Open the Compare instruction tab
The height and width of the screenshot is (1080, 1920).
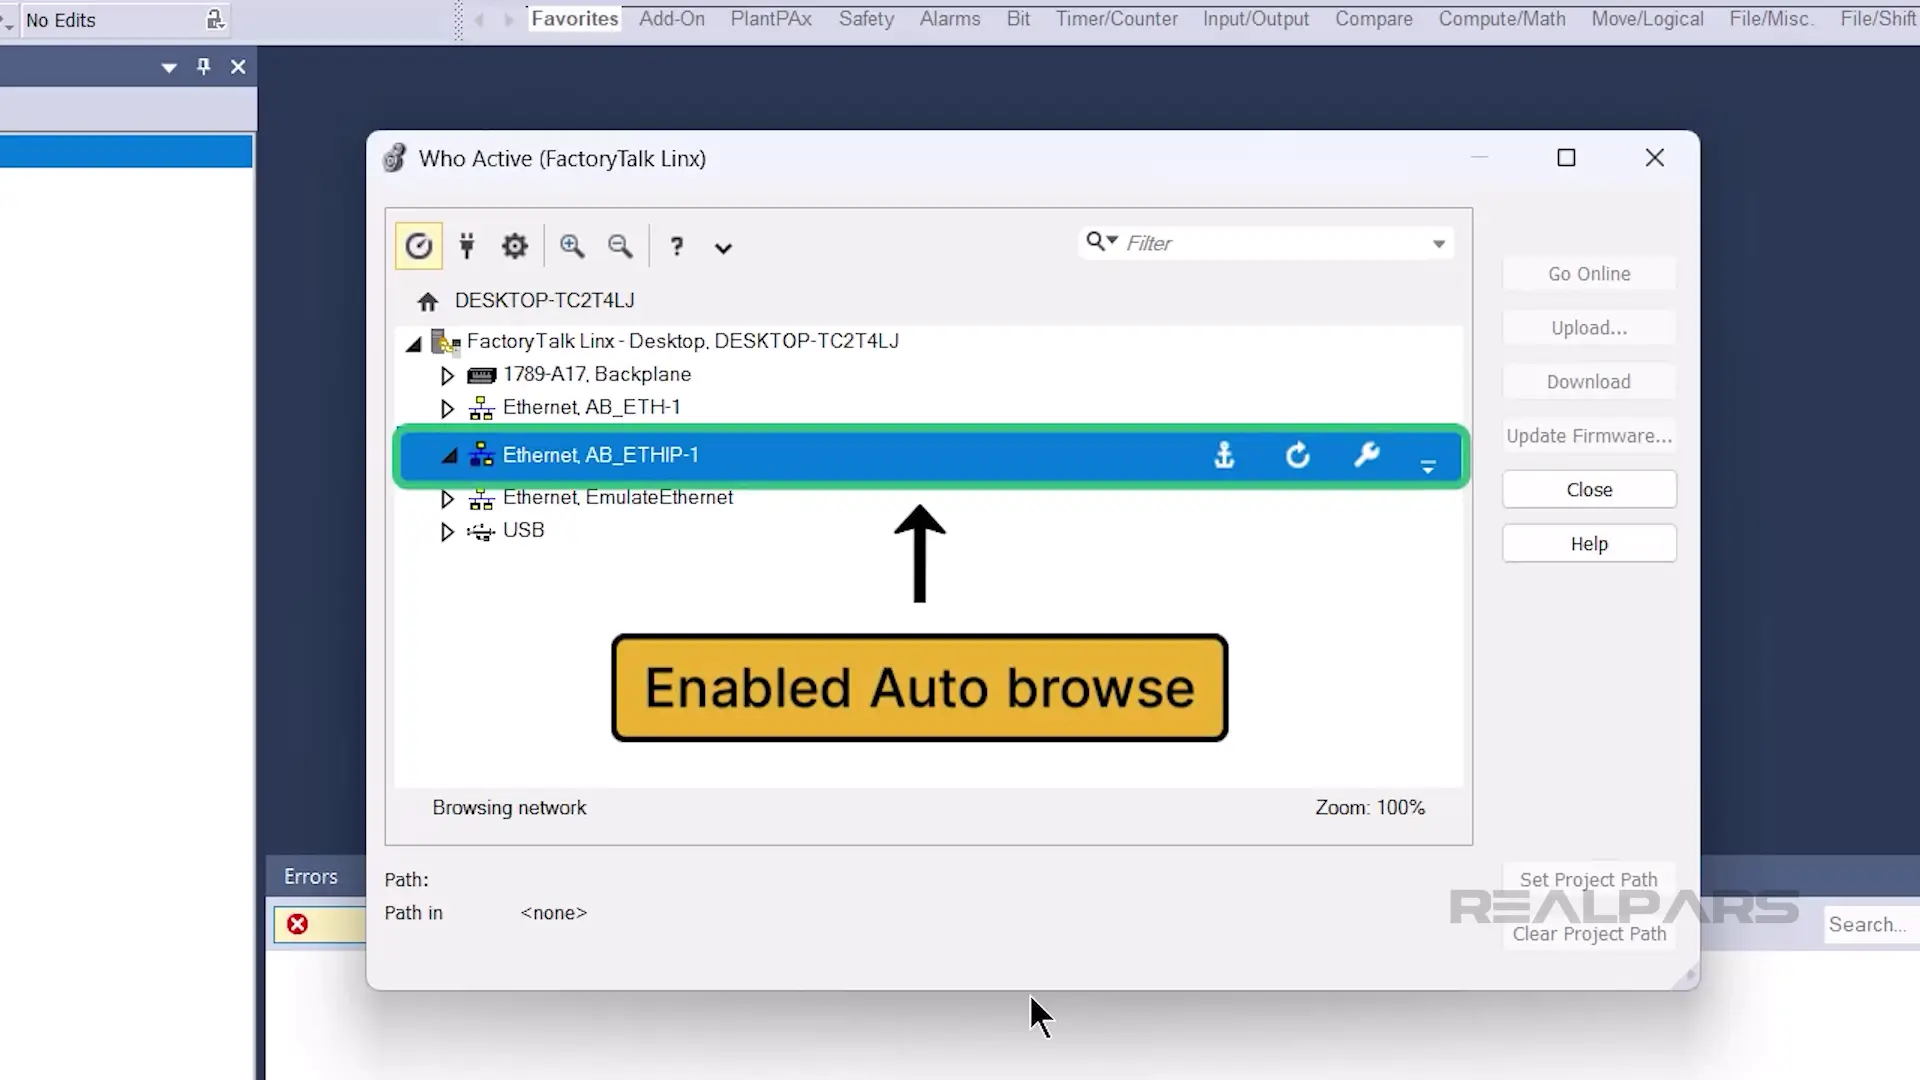click(1374, 19)
